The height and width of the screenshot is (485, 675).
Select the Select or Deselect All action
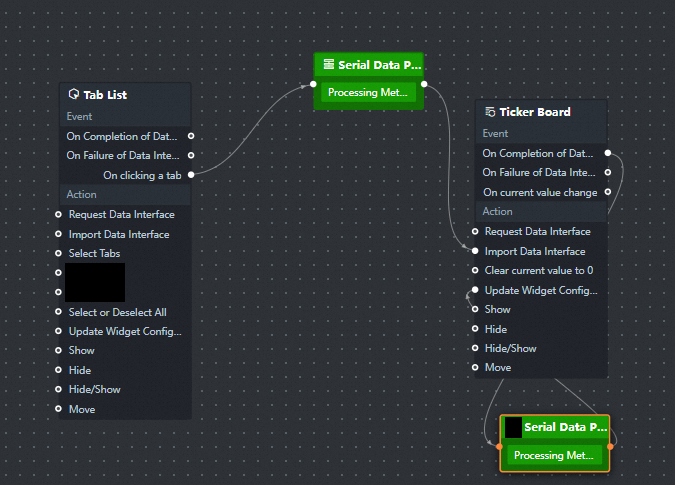click(118, 312)
